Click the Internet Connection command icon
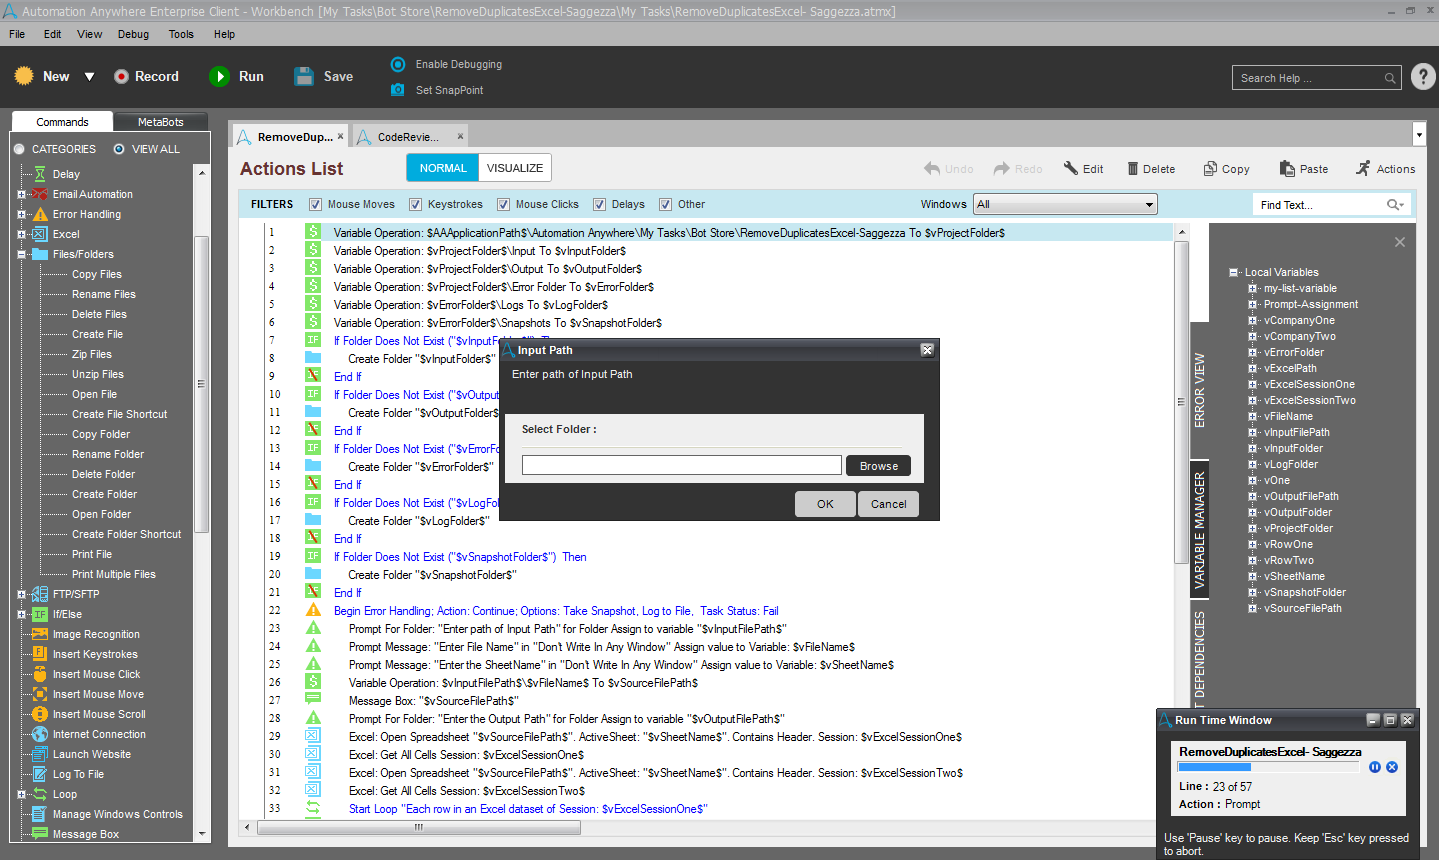The height and width of the screenshot is (860, 1439). coord(40,734)
